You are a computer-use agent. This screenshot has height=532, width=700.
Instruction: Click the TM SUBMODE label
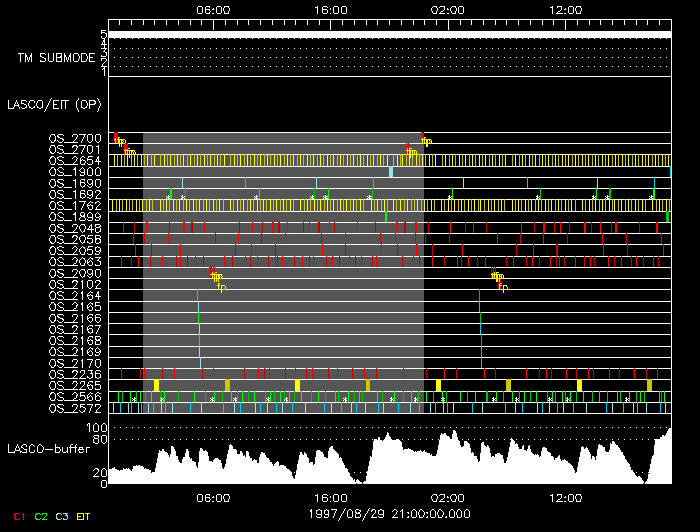[56, 58]
